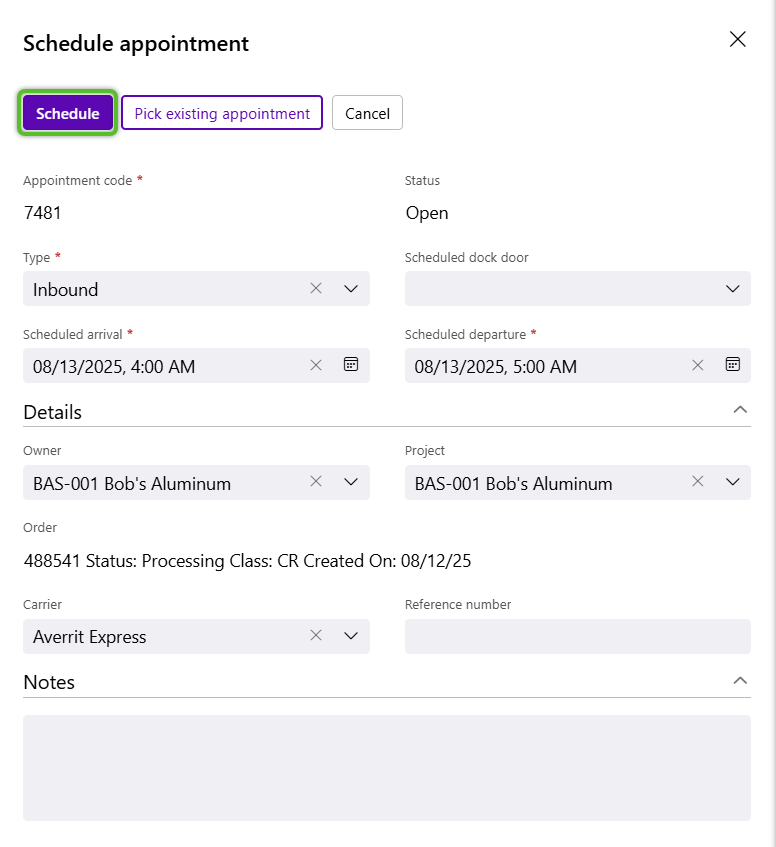Viewport: 776px width, 847px height.
Task: Open the Project dropdown list
Action: [732, 482]
